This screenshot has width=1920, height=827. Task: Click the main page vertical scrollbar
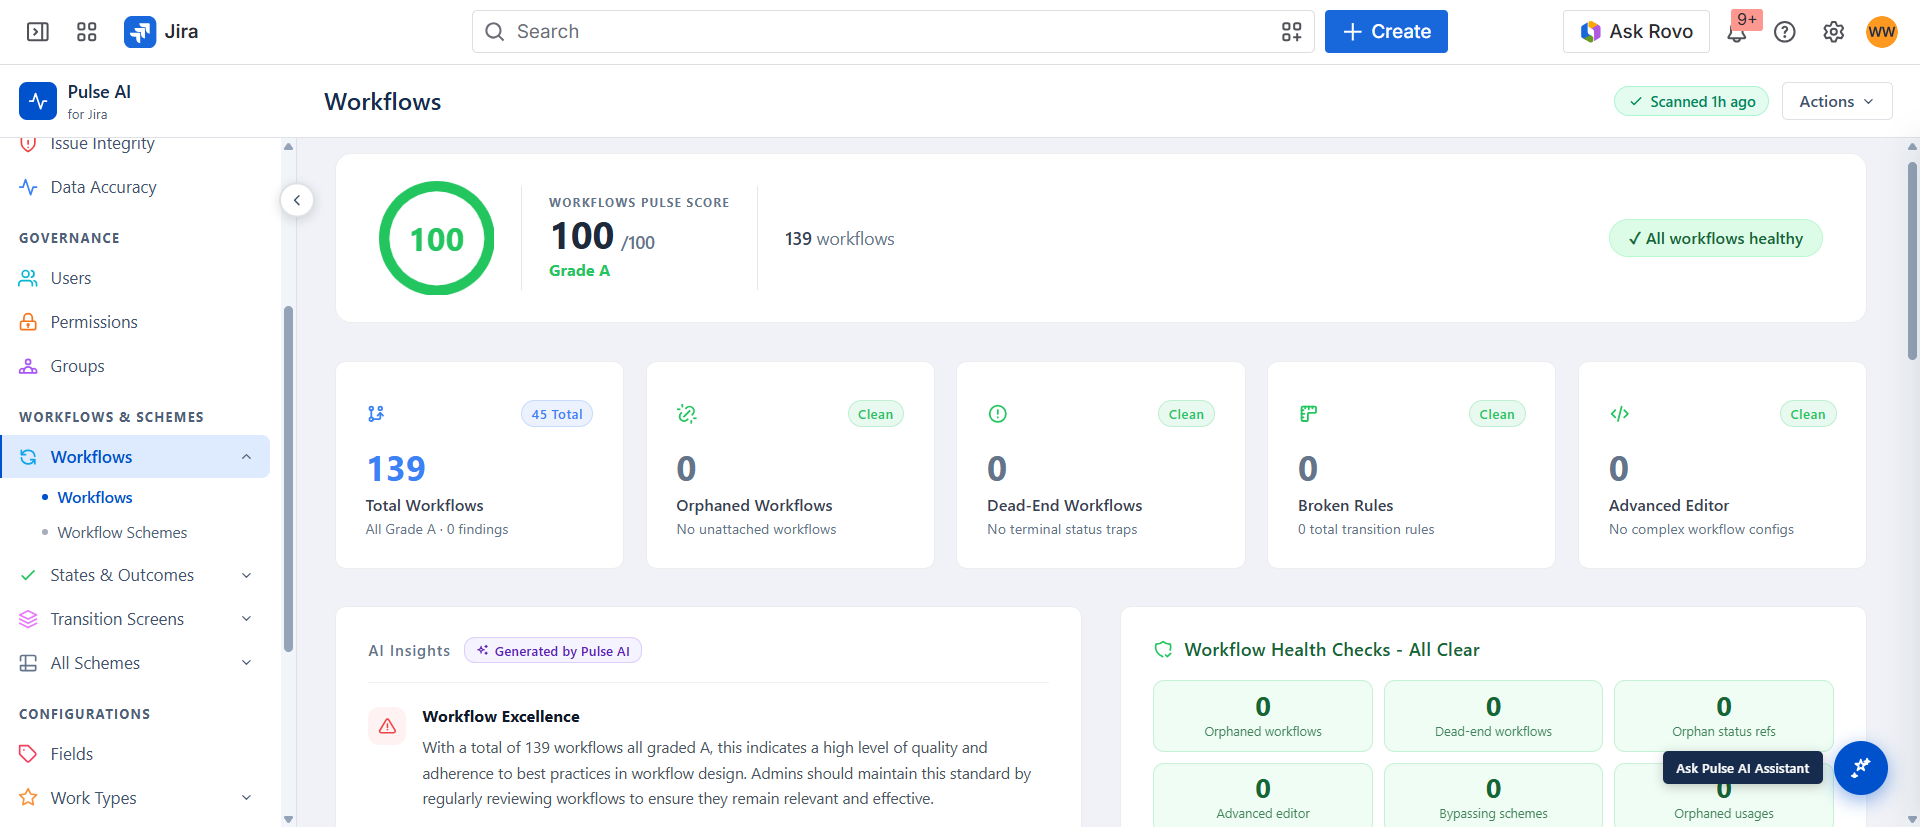point(1912,260)
